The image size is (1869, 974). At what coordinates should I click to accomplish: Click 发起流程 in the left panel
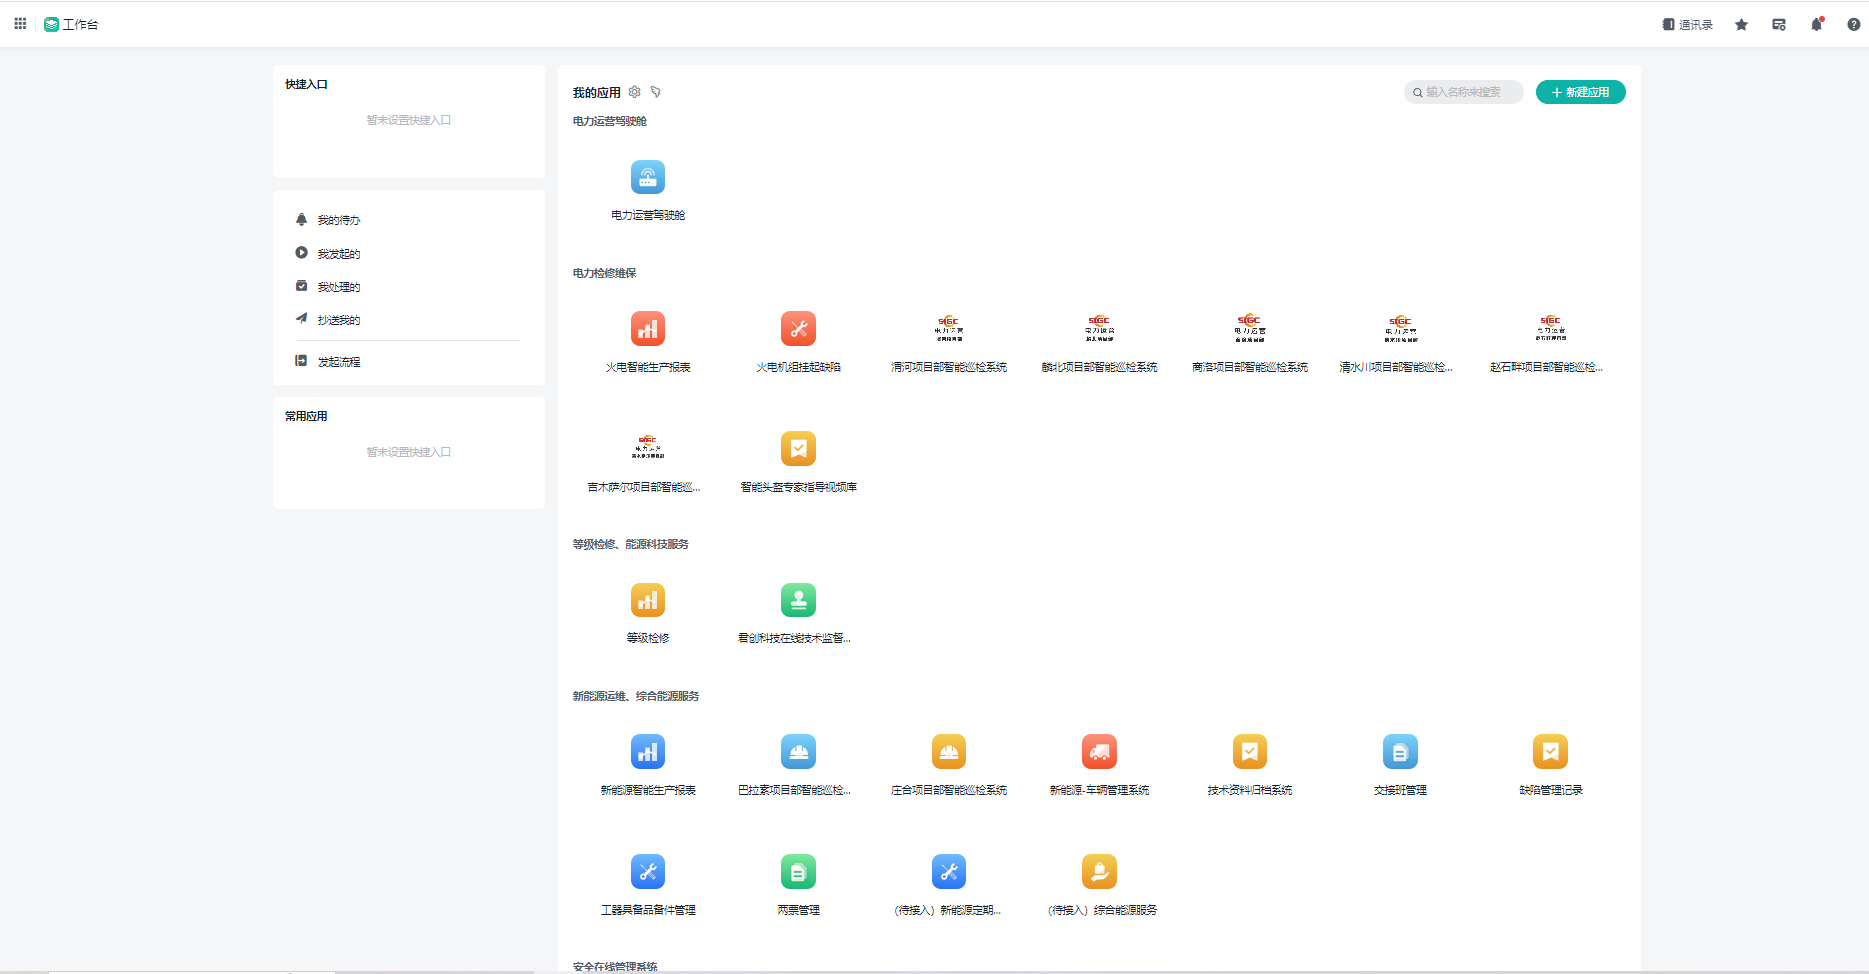(338, 362)
